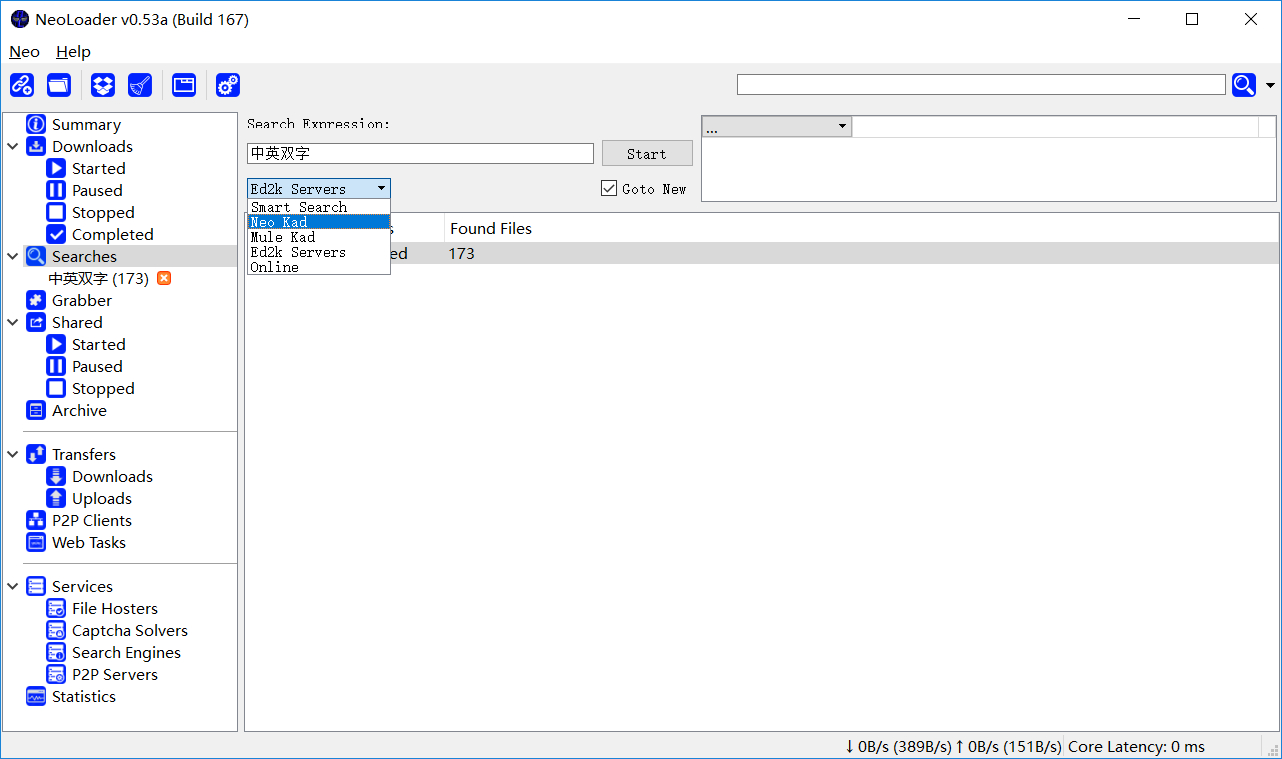This screenshot has height=759, width=1282.
Task: Choose Online from the dropdown list
Action: 319,267
